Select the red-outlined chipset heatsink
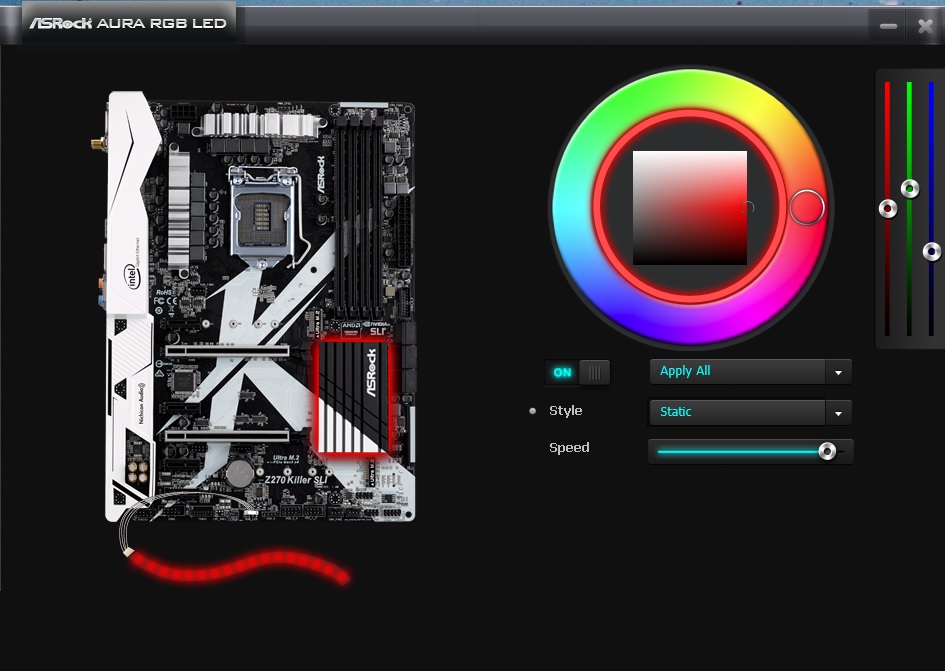This screenshot has width=945, height=671. (354, 398)
